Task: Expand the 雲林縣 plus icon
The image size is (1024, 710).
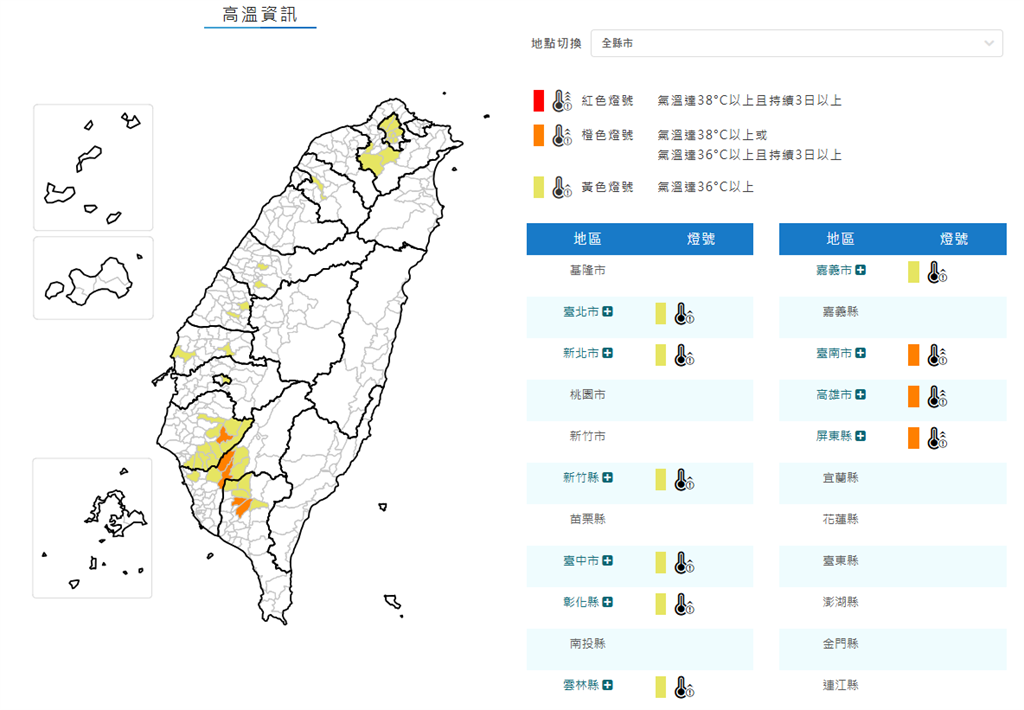Action: click(x=607, y=685)
